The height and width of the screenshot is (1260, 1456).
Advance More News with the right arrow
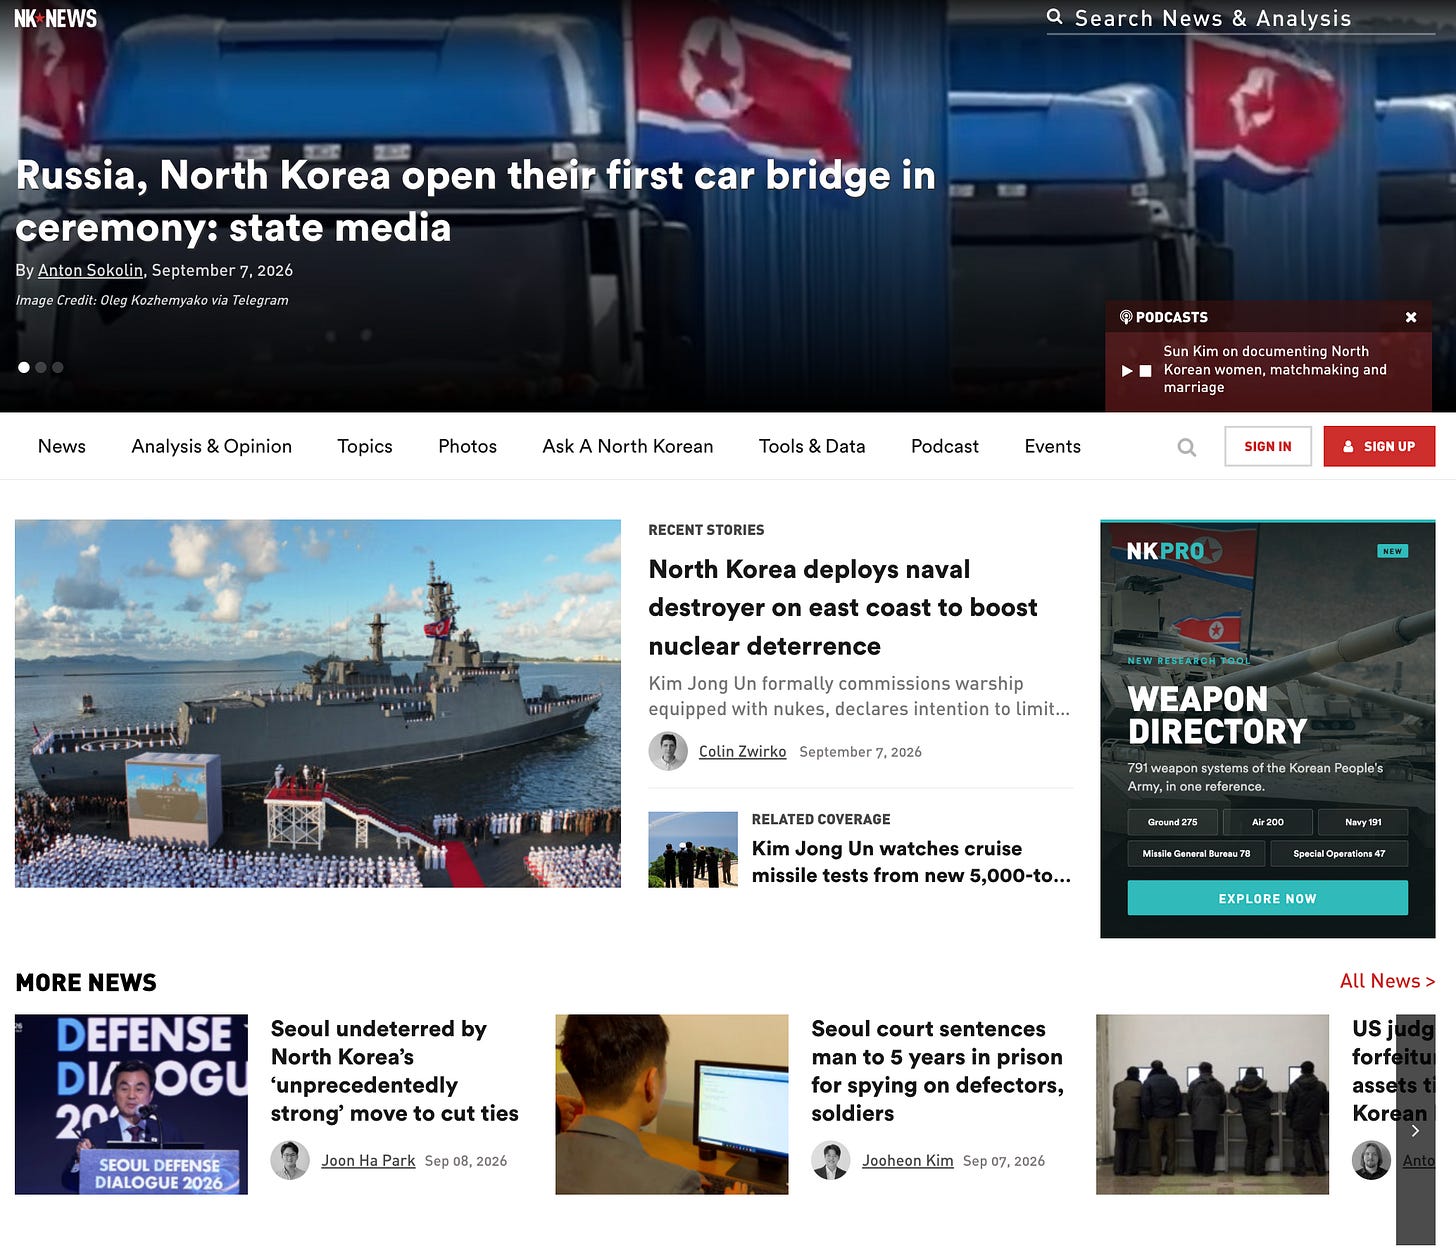tap(1415, 1130)
